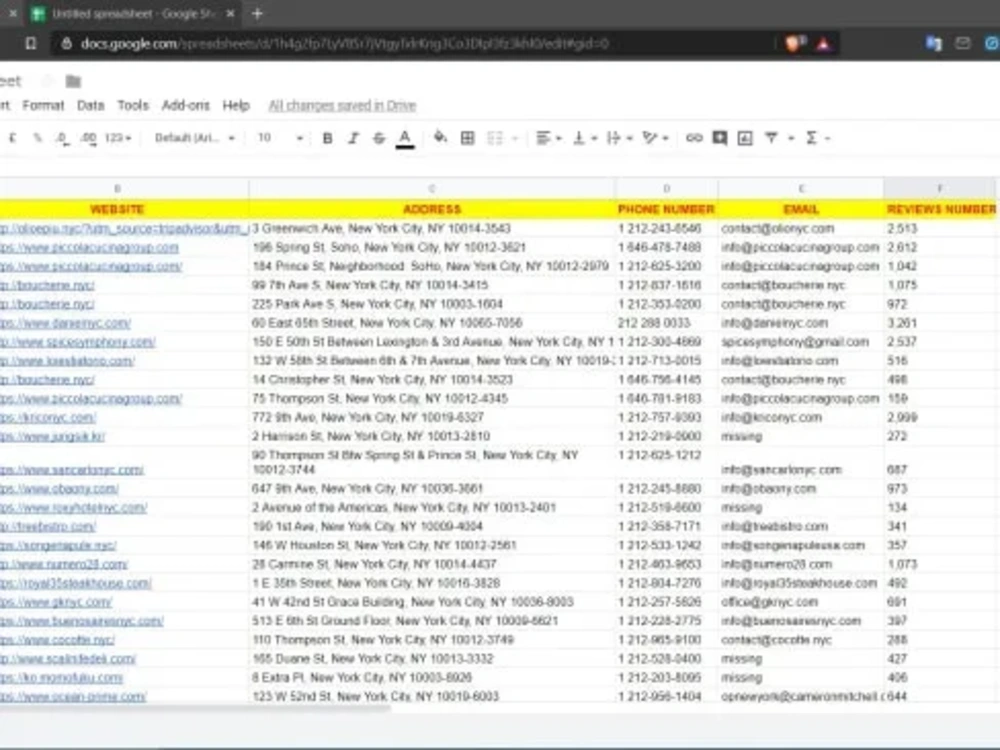Click the insert comment icon
Viewport: 1000px width, 750px height.
[x=719, y=138]
